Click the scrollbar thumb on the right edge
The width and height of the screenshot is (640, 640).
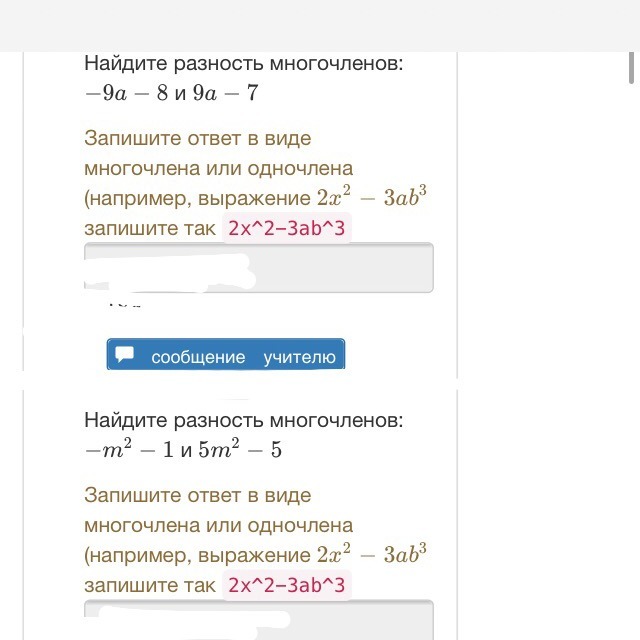[632, 64]
